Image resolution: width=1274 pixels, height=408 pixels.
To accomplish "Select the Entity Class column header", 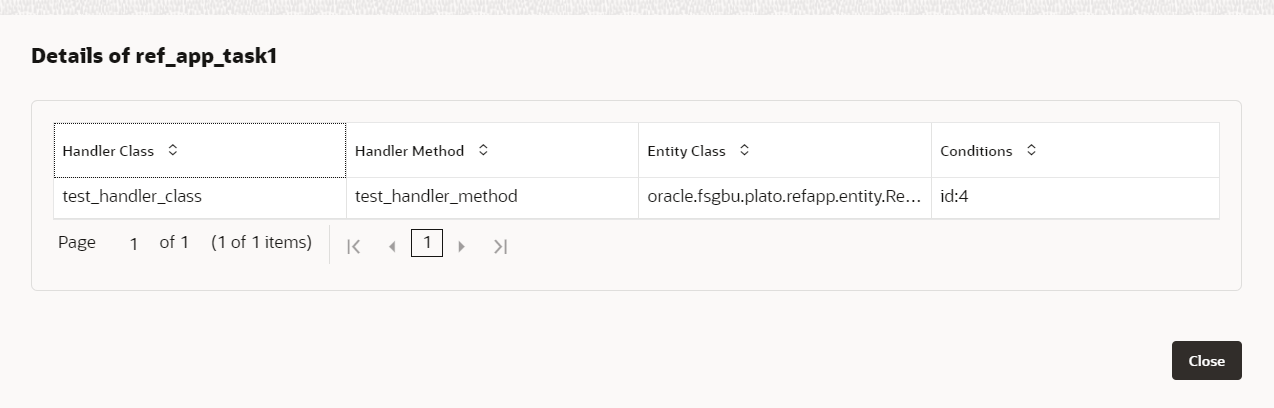I will click(x=686, y=151).
